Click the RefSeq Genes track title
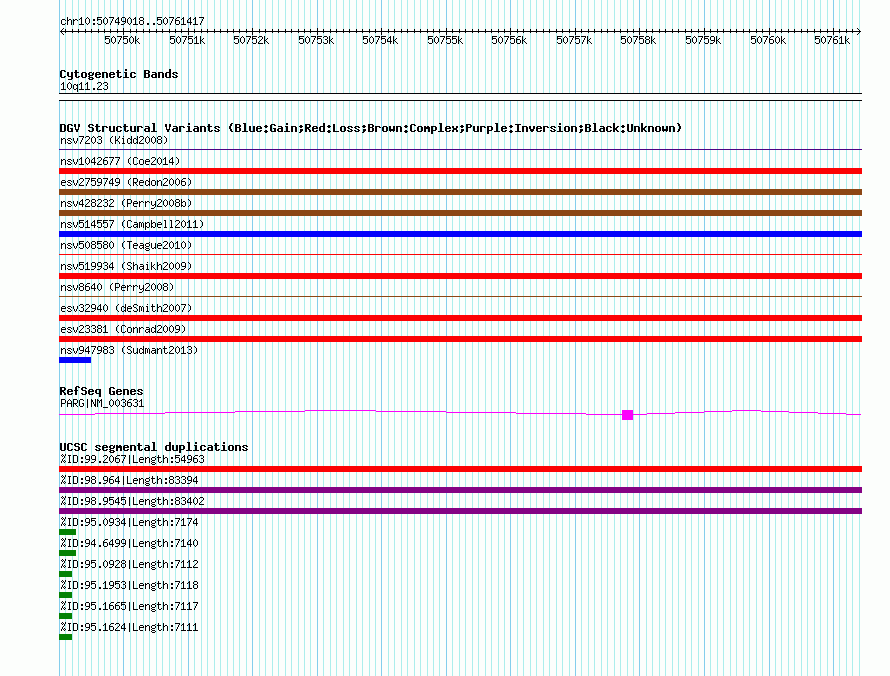The height and width of the screenshot is (676, 890). point(101,391)
